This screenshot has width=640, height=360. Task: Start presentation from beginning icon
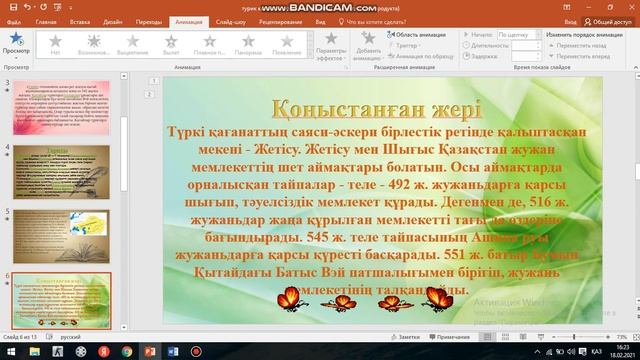click(58, 7)
